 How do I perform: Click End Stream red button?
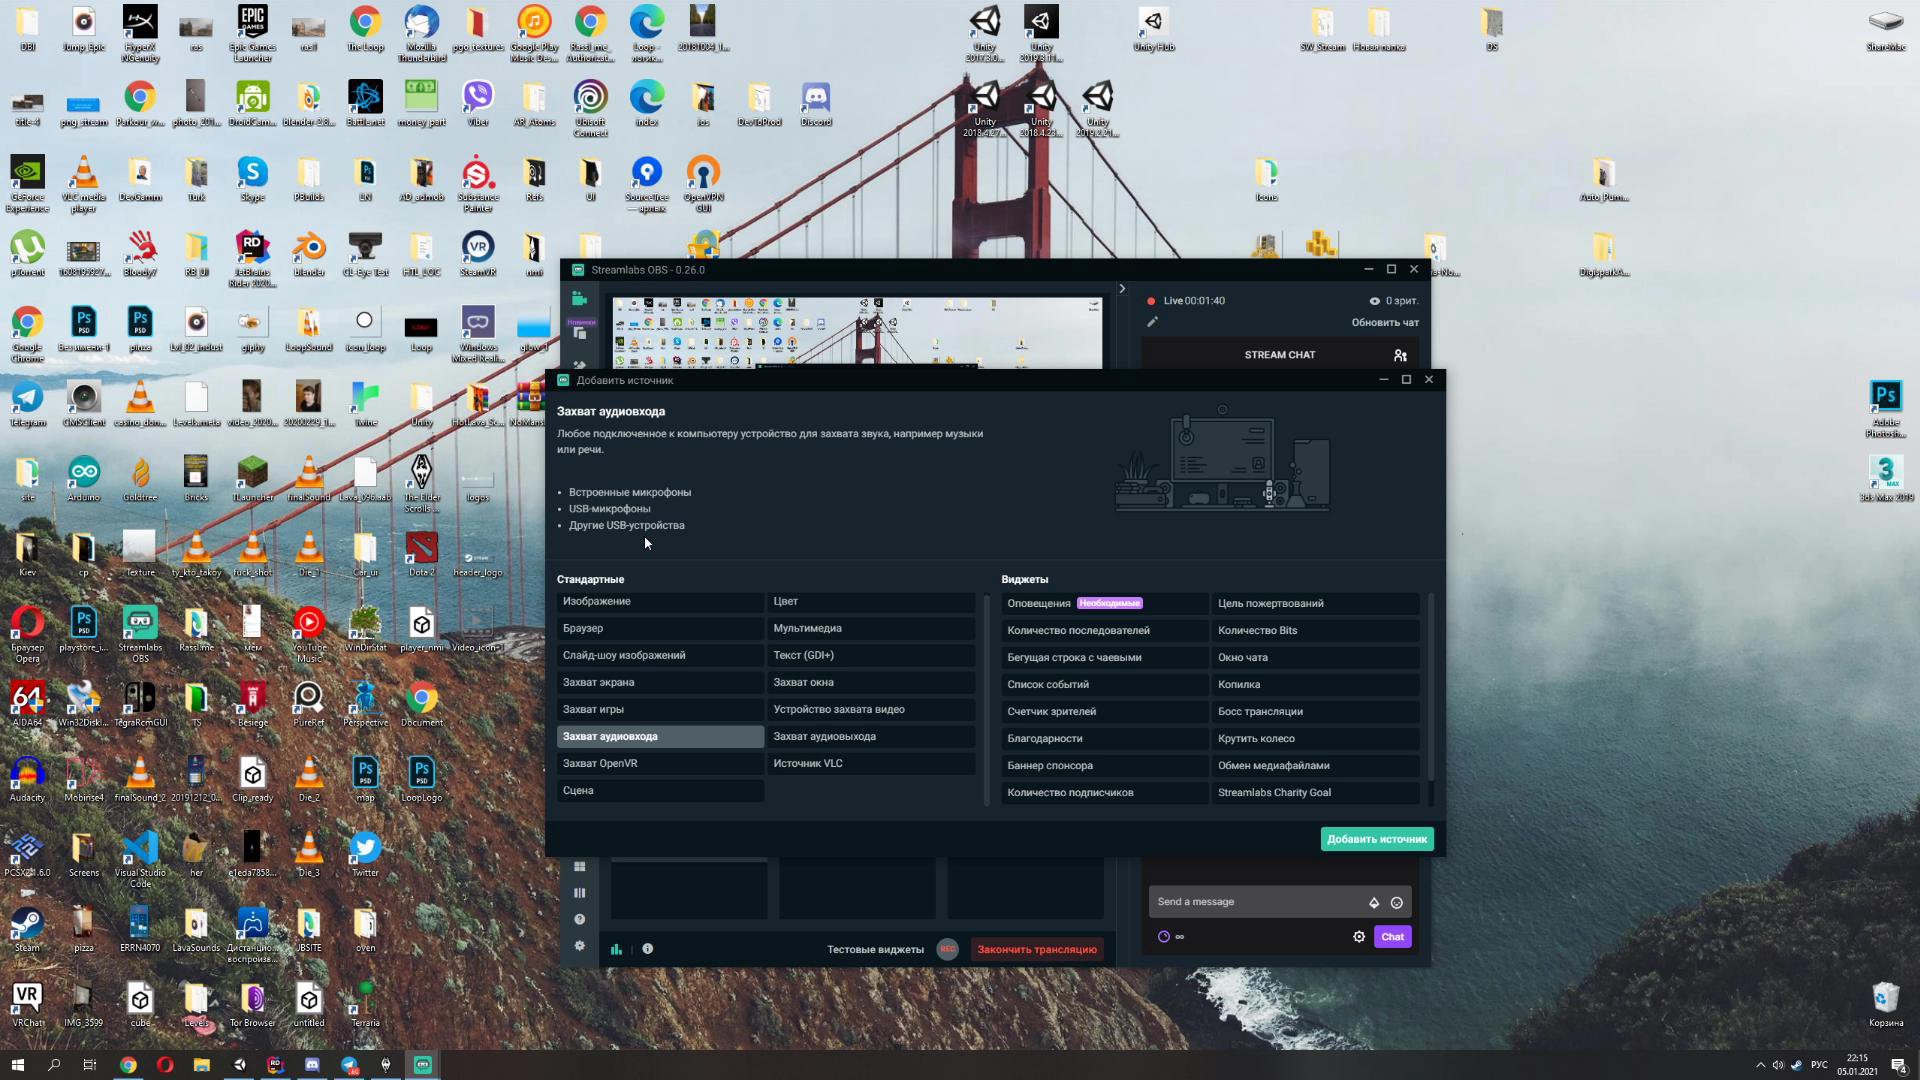coord(1037,949)
